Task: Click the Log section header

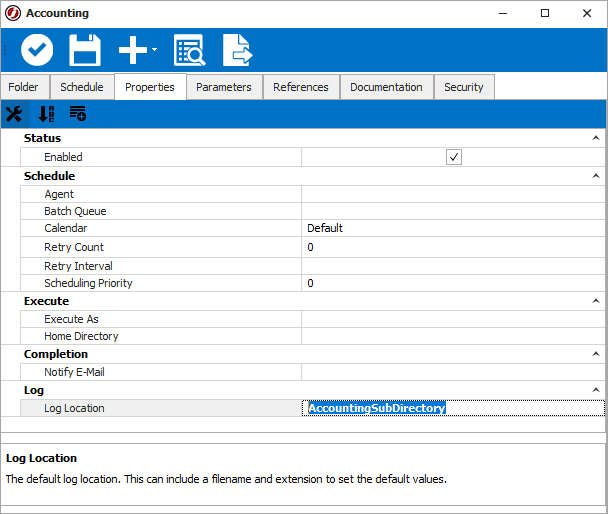Action: pyautogui.click(x=34, y=390)
